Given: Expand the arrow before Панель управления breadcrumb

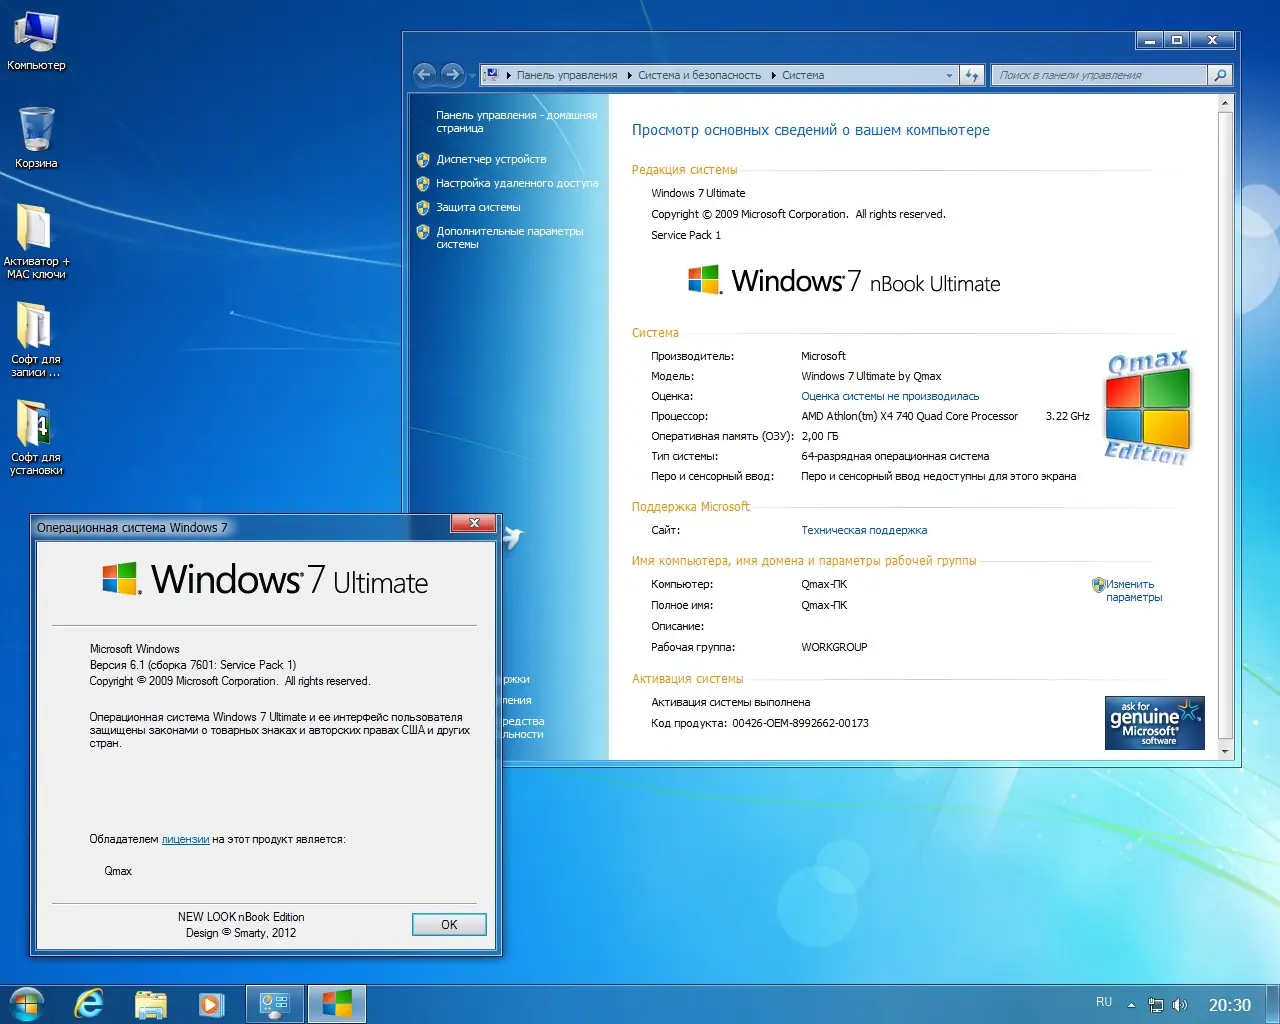Looking at the screenshot, I should (509, 75).
